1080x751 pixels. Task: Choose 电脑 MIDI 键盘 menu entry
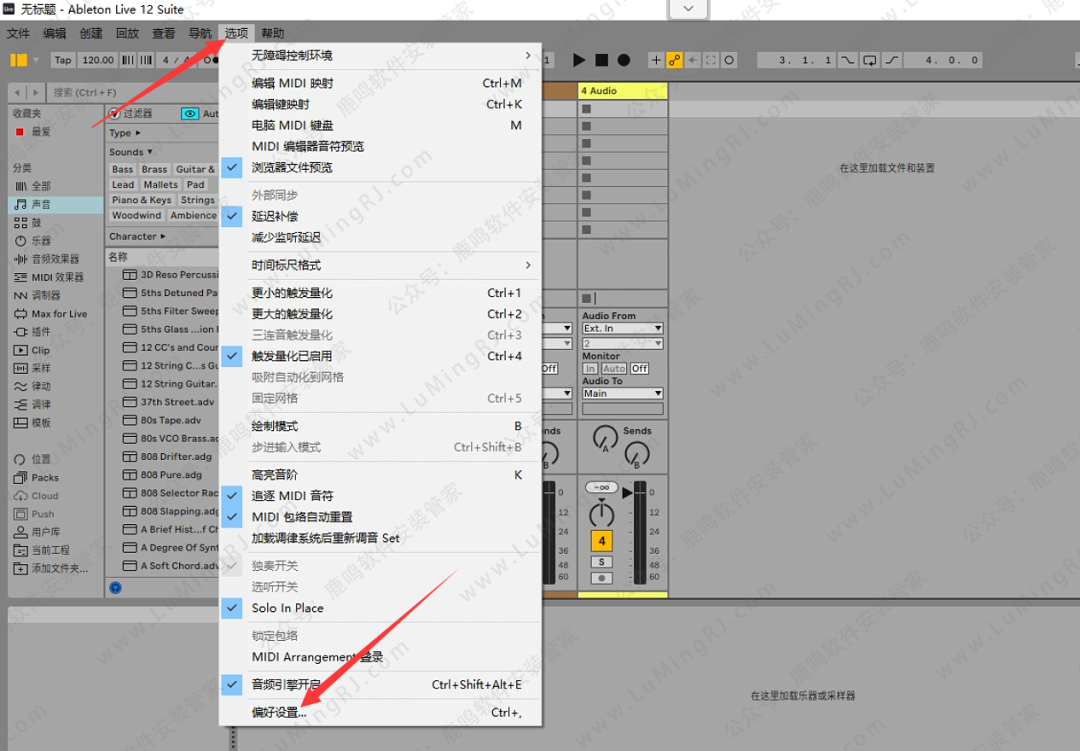[x=380, y=125]
